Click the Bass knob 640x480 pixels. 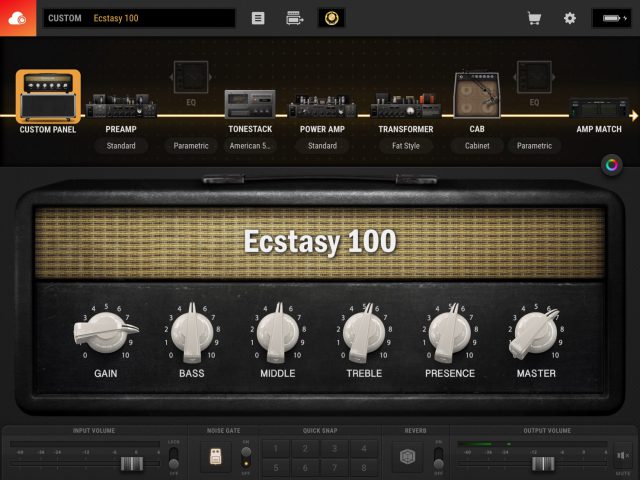pyautogui.click(x=192, y=333)
